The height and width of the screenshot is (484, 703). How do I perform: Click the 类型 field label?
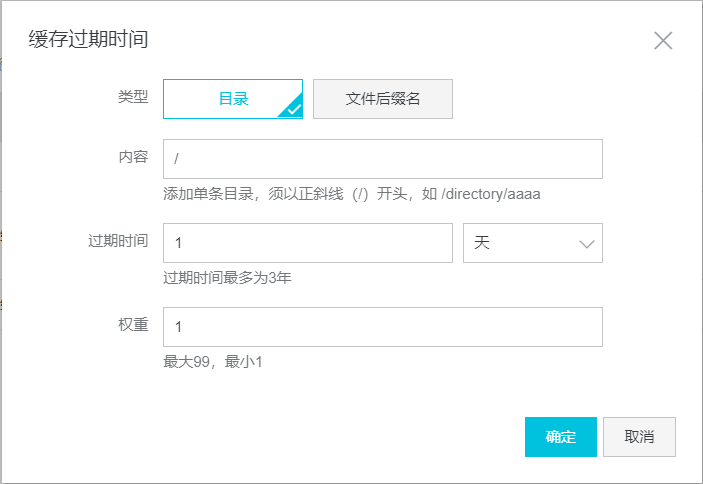133,98
